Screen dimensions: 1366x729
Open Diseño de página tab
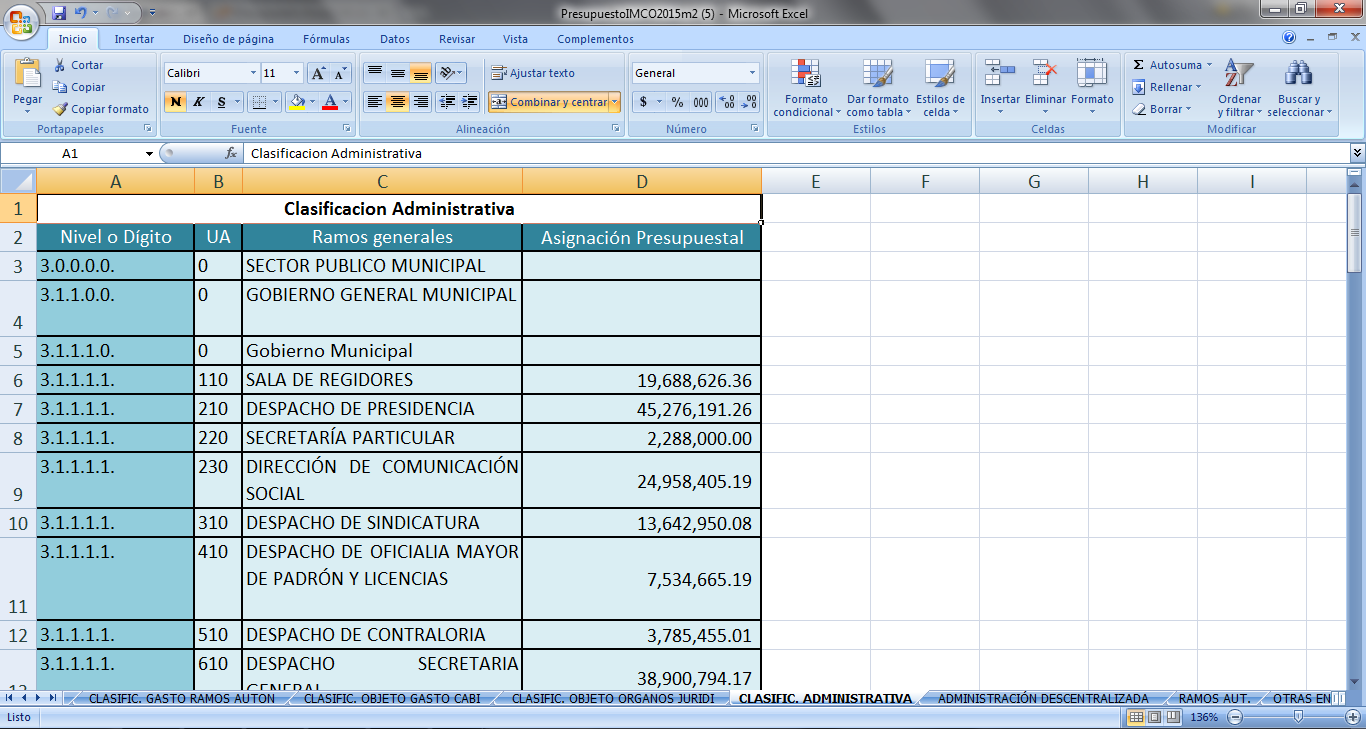[228, 39]
